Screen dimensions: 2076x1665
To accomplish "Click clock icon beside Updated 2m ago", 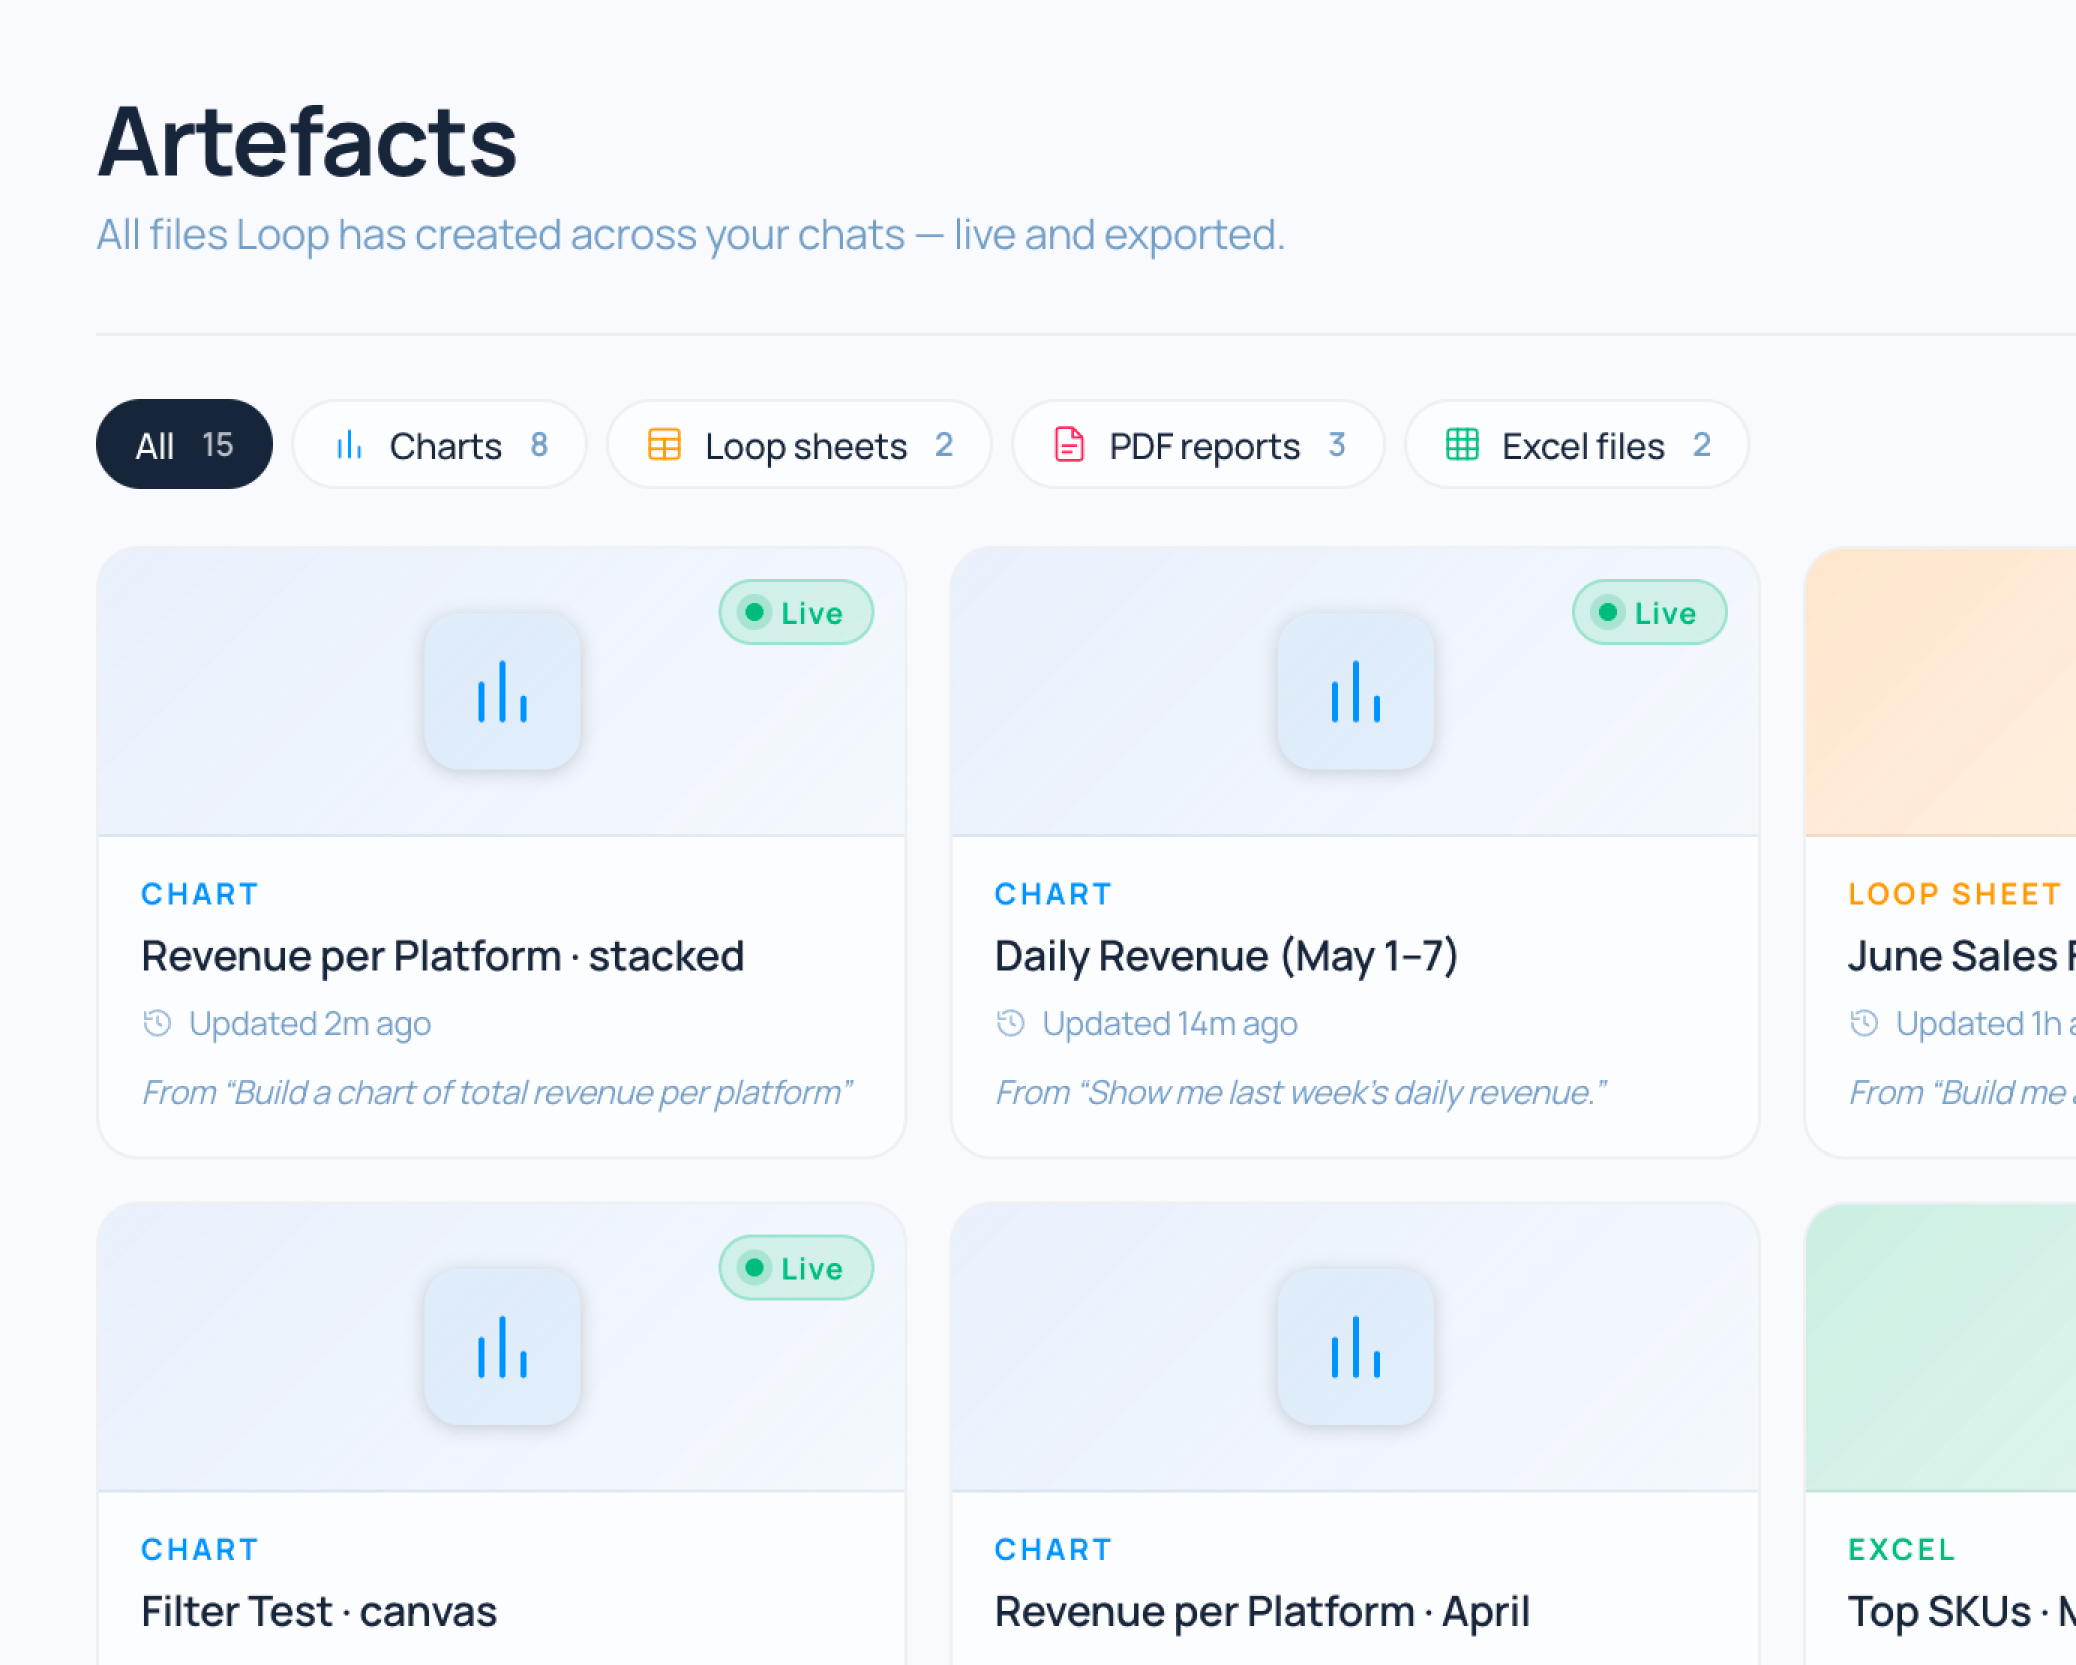I will 157,1023.
